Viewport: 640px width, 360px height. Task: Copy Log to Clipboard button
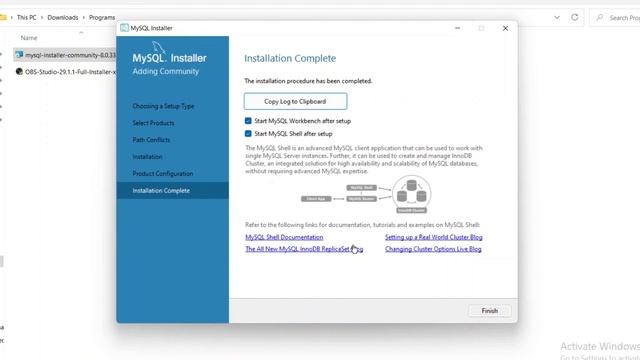point(296,101)
